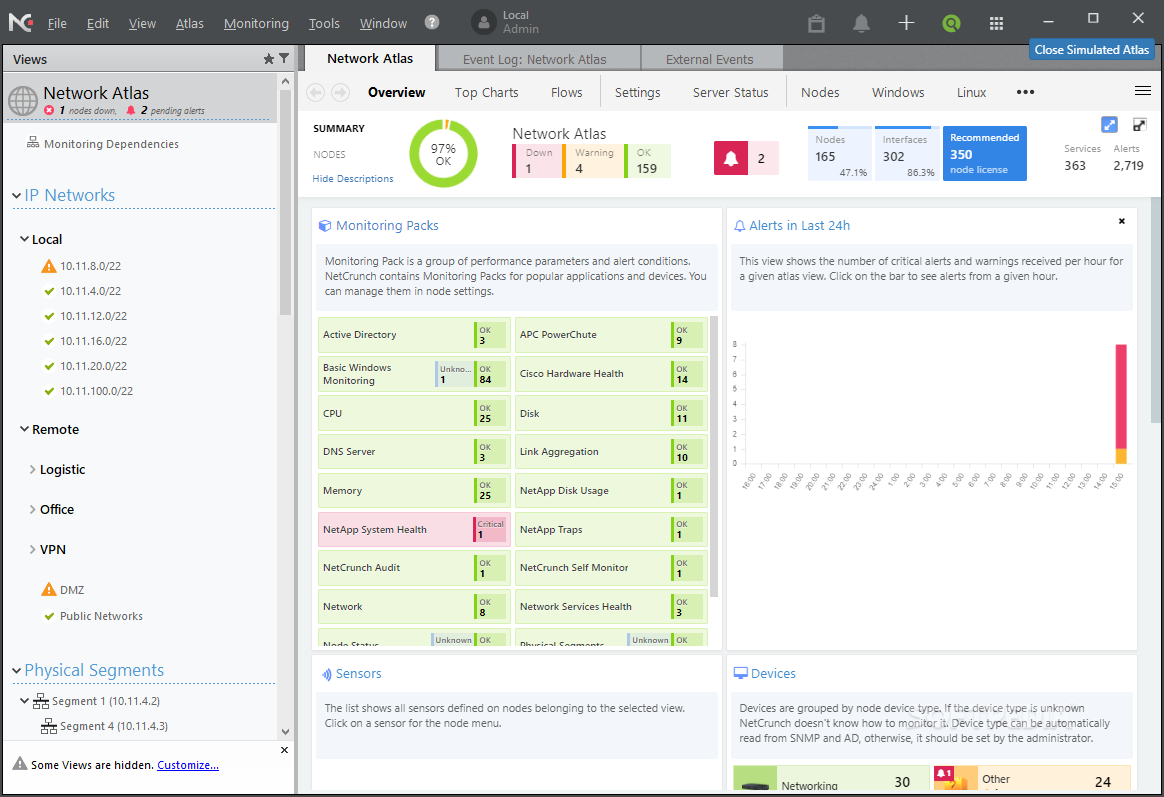Collapse the IP Networks section
This screenshot has width=1164, height=797.
pos(16,196)
